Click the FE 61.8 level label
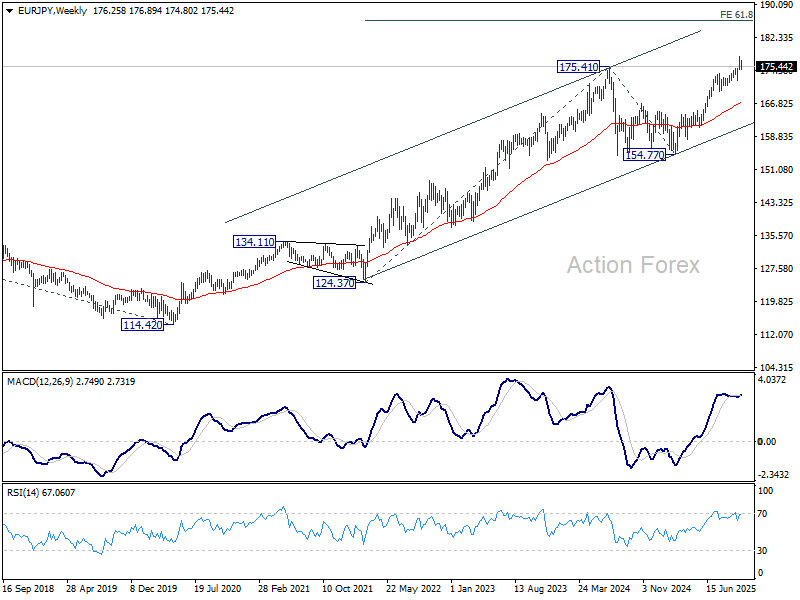 click(736, 15)
